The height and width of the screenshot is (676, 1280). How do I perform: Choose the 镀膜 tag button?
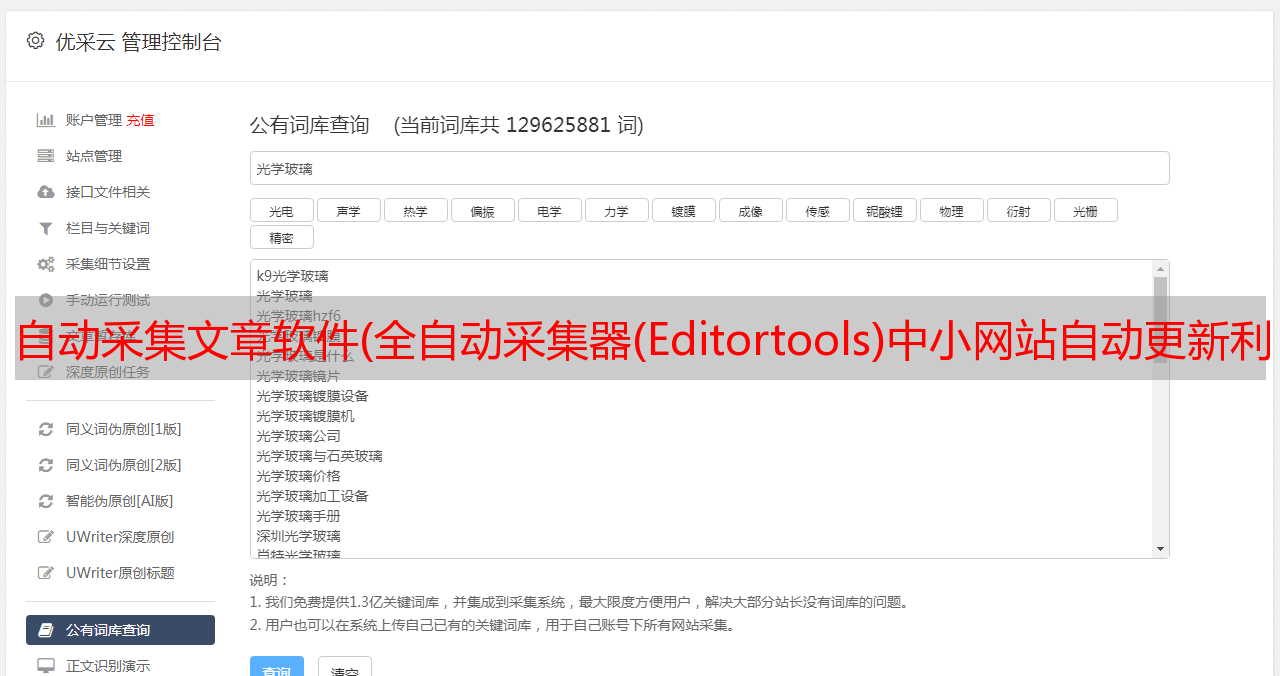pyautogui.click(x=683, y=211)
